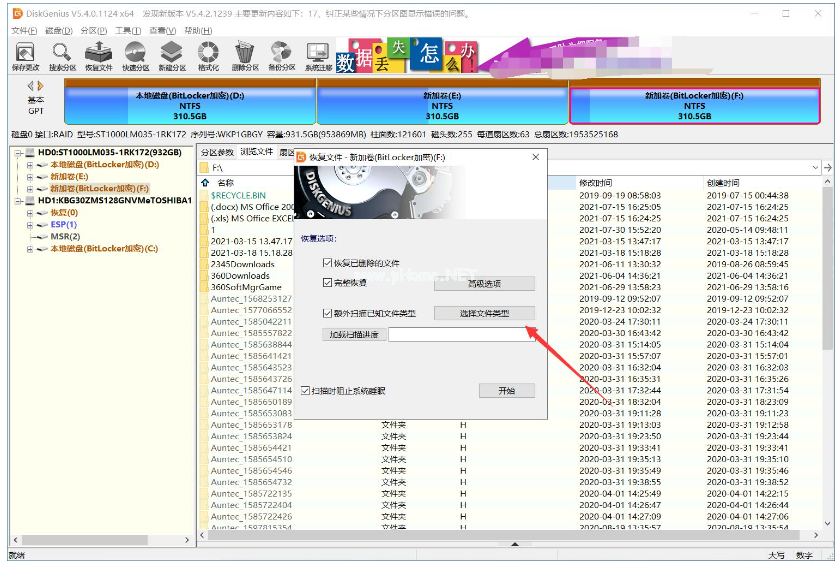This screenshot has height=567, width=840.
Task: Toggle the 额外扫描已知文件类型 checkbox
Action: point(328,314)
